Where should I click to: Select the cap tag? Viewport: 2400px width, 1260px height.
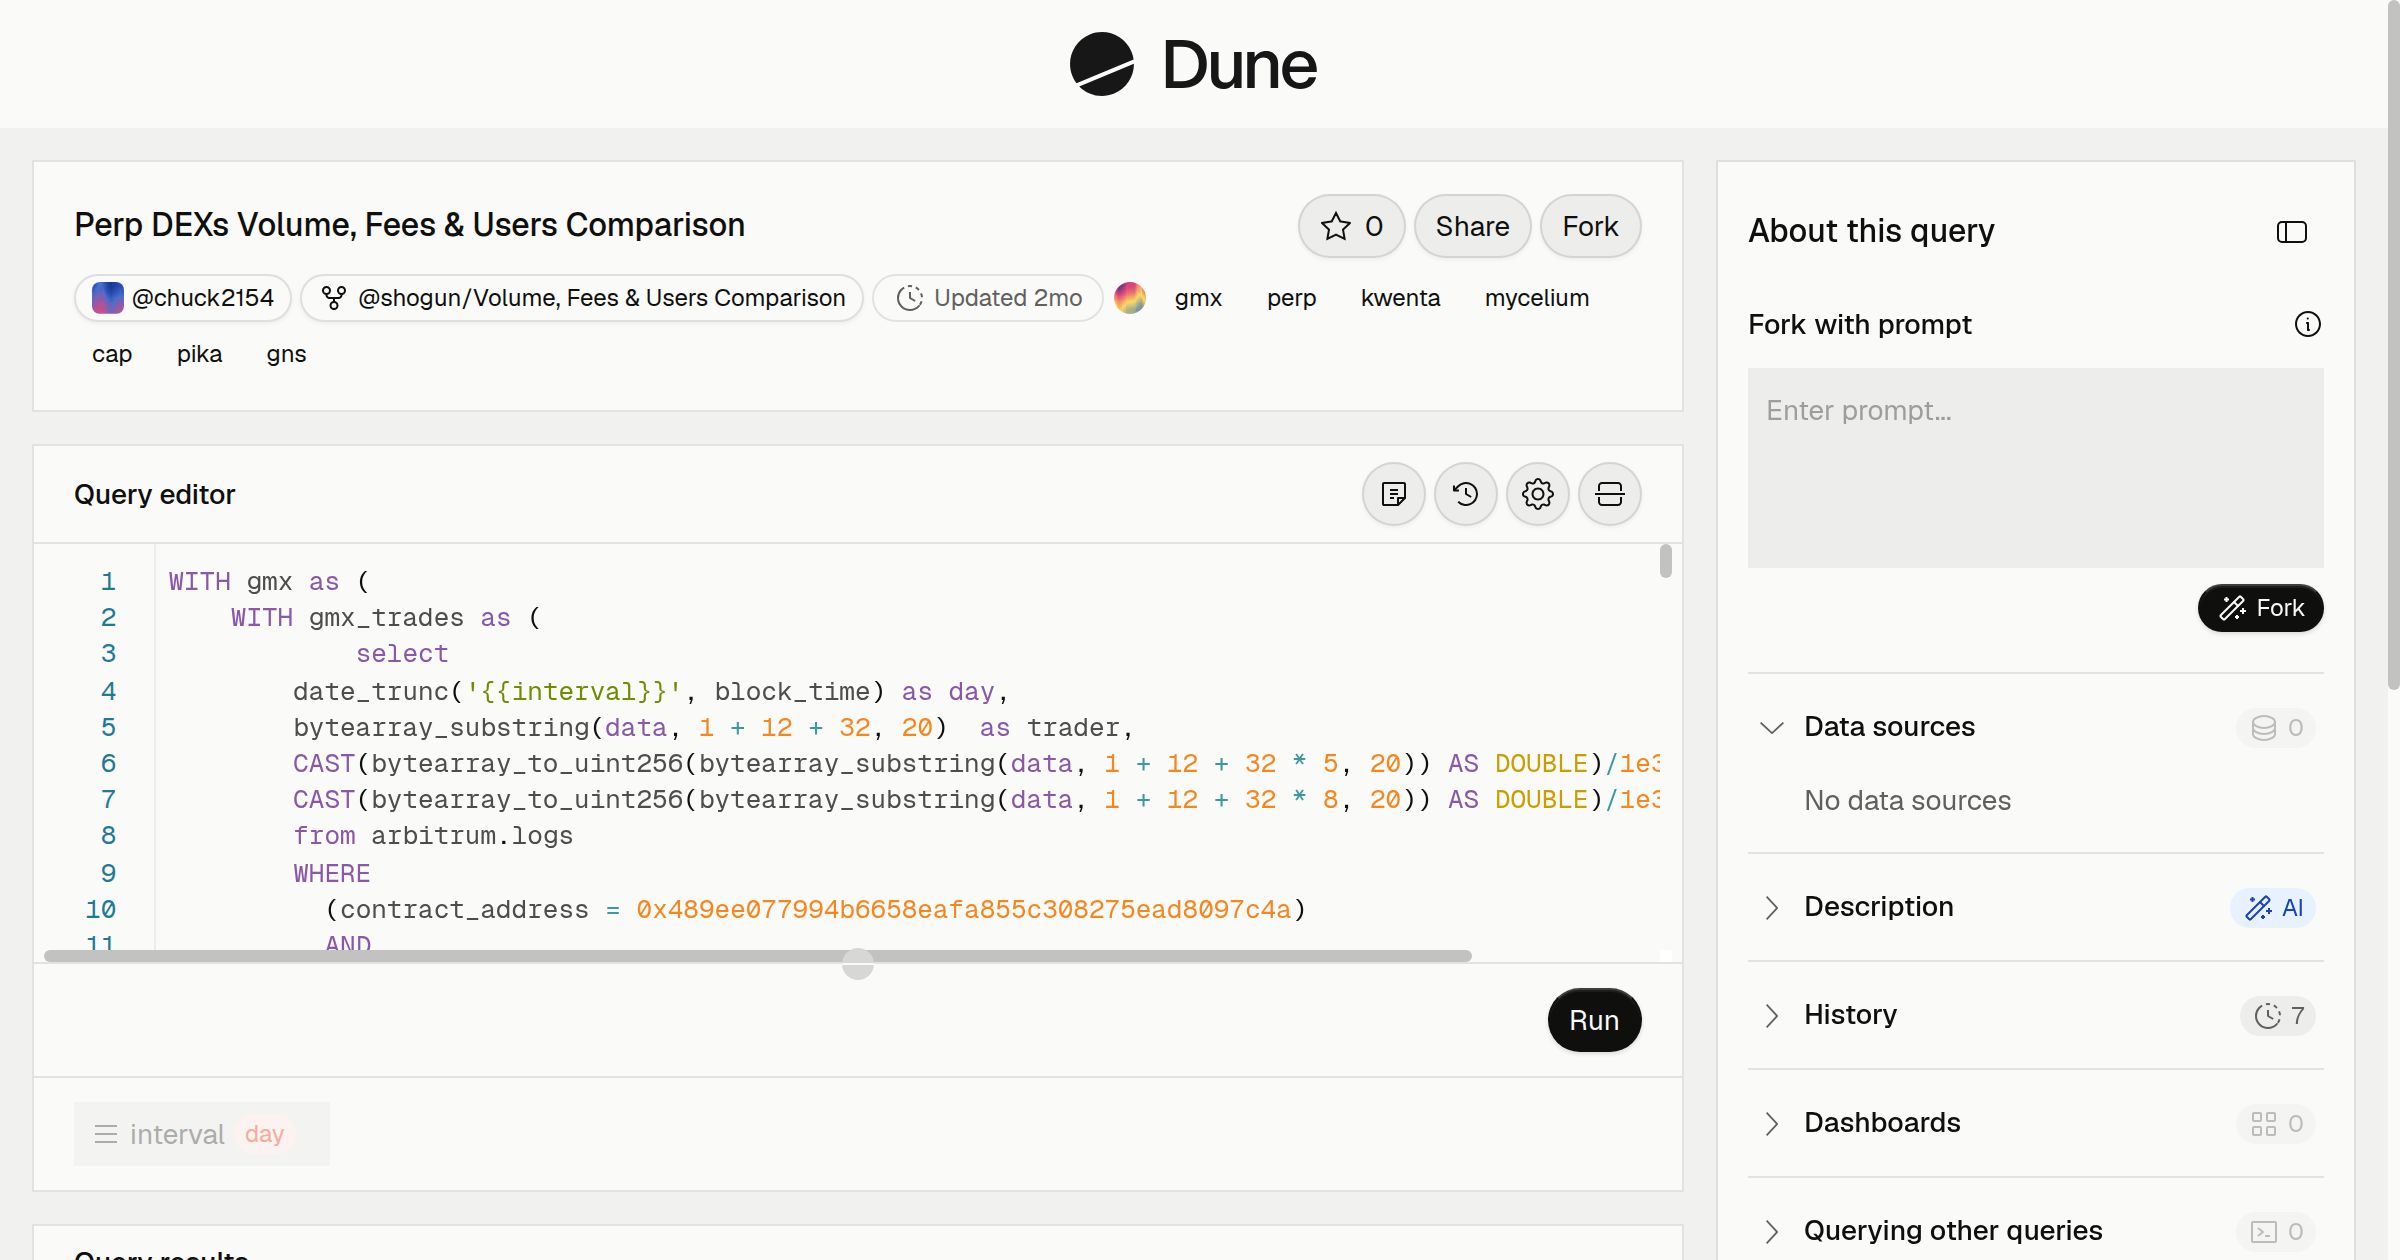pyautogui.click(x=112, y=354)
